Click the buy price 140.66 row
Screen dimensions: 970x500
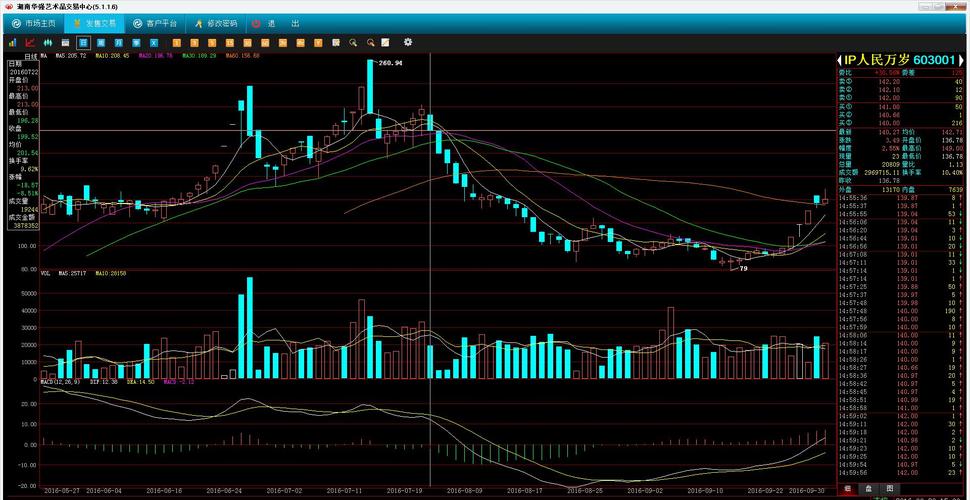(901, 116)
